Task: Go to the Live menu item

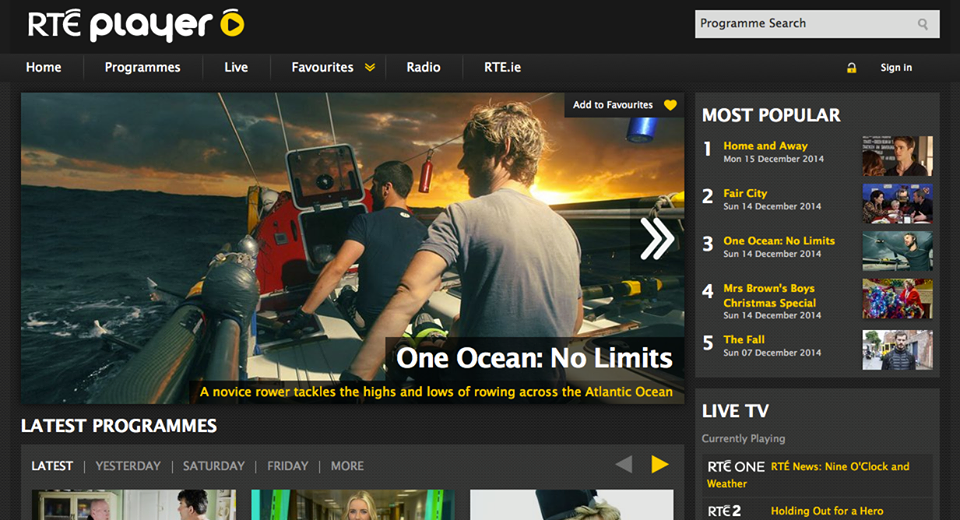Action: 236,67
